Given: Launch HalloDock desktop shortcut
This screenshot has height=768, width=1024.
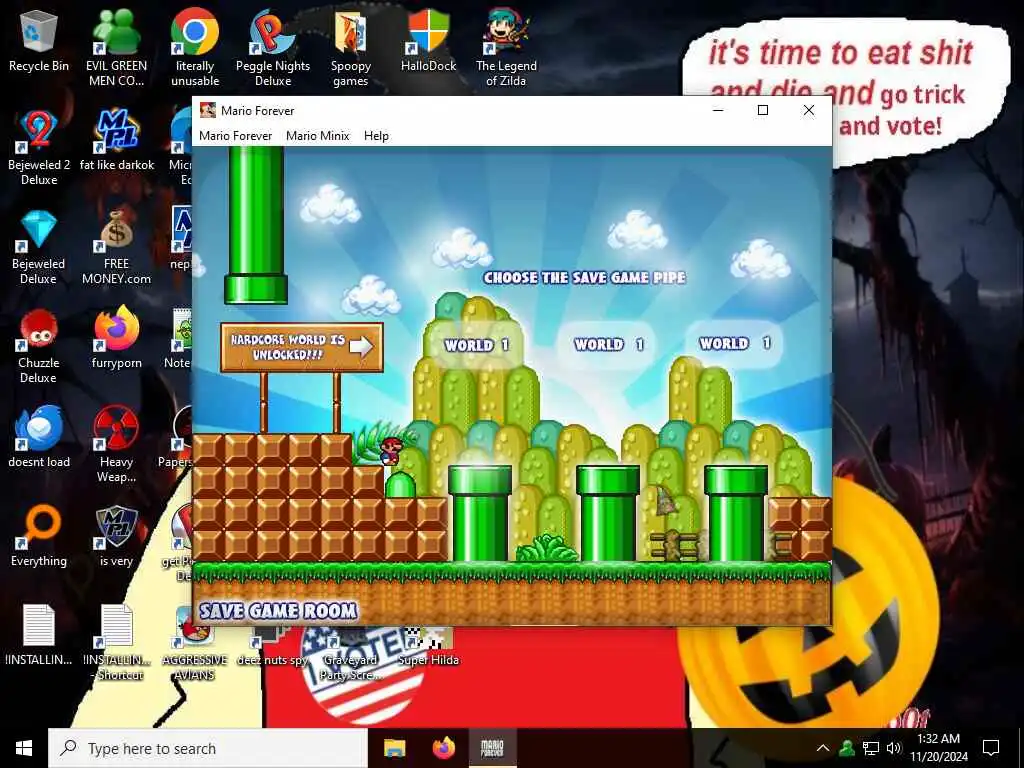Looking at the screenshot, I should [428, 40].
